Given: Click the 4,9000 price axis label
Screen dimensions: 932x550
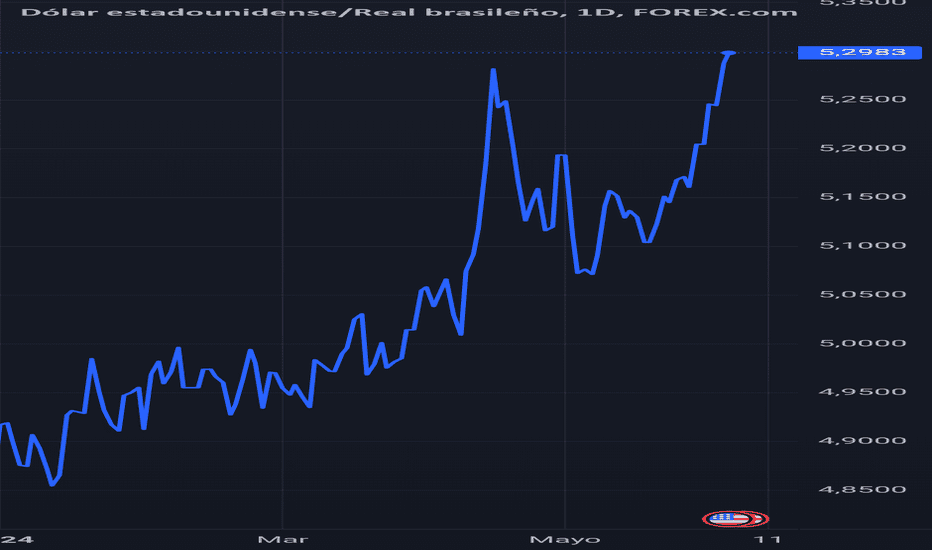Looking at the screenshot, I should (x=862, y=441).
